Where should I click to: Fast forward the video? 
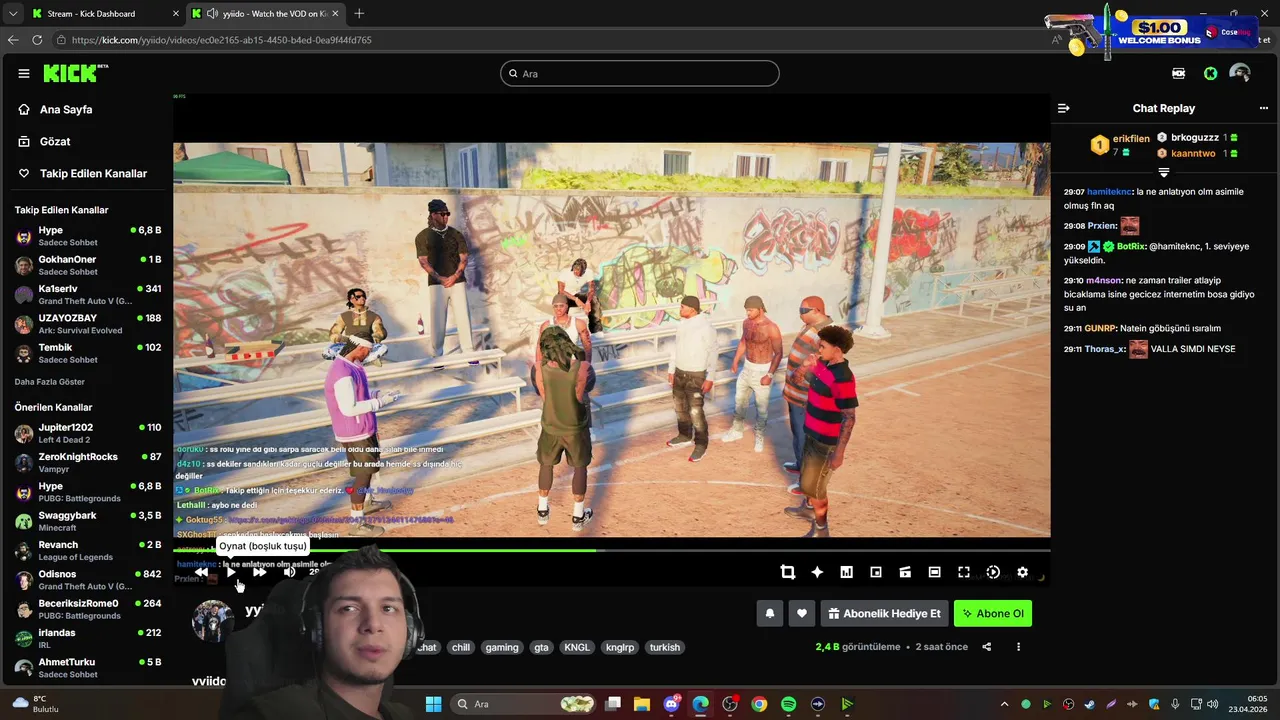coord(260,572)
